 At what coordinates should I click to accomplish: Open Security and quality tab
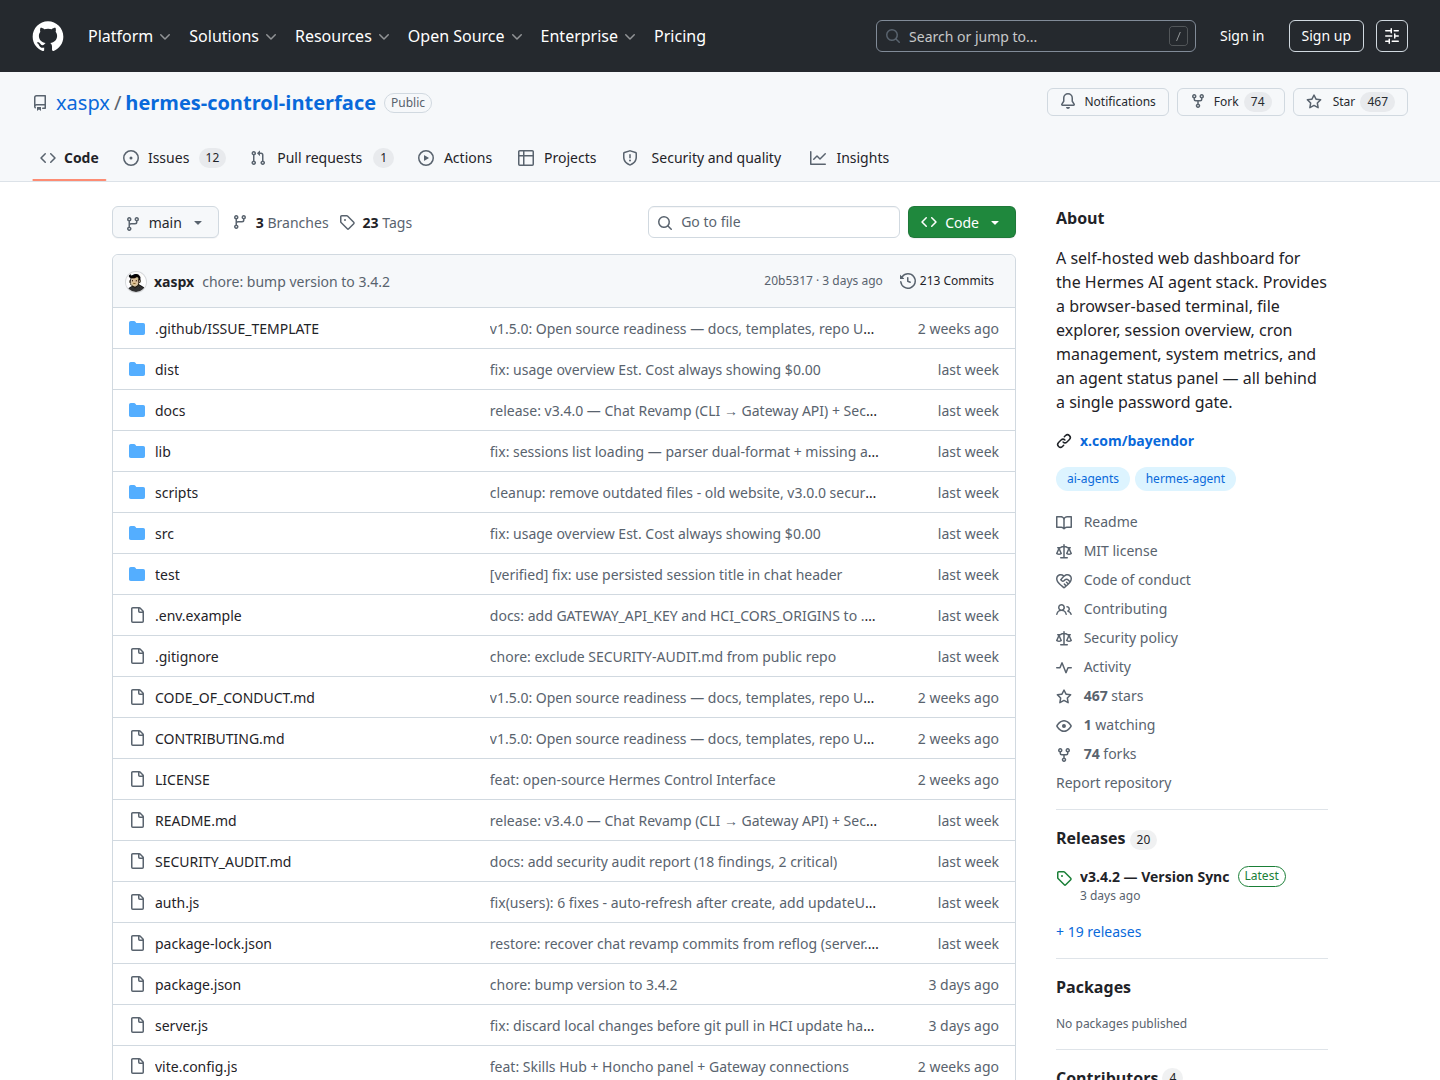pyautogui.click(x=702, y=158)
